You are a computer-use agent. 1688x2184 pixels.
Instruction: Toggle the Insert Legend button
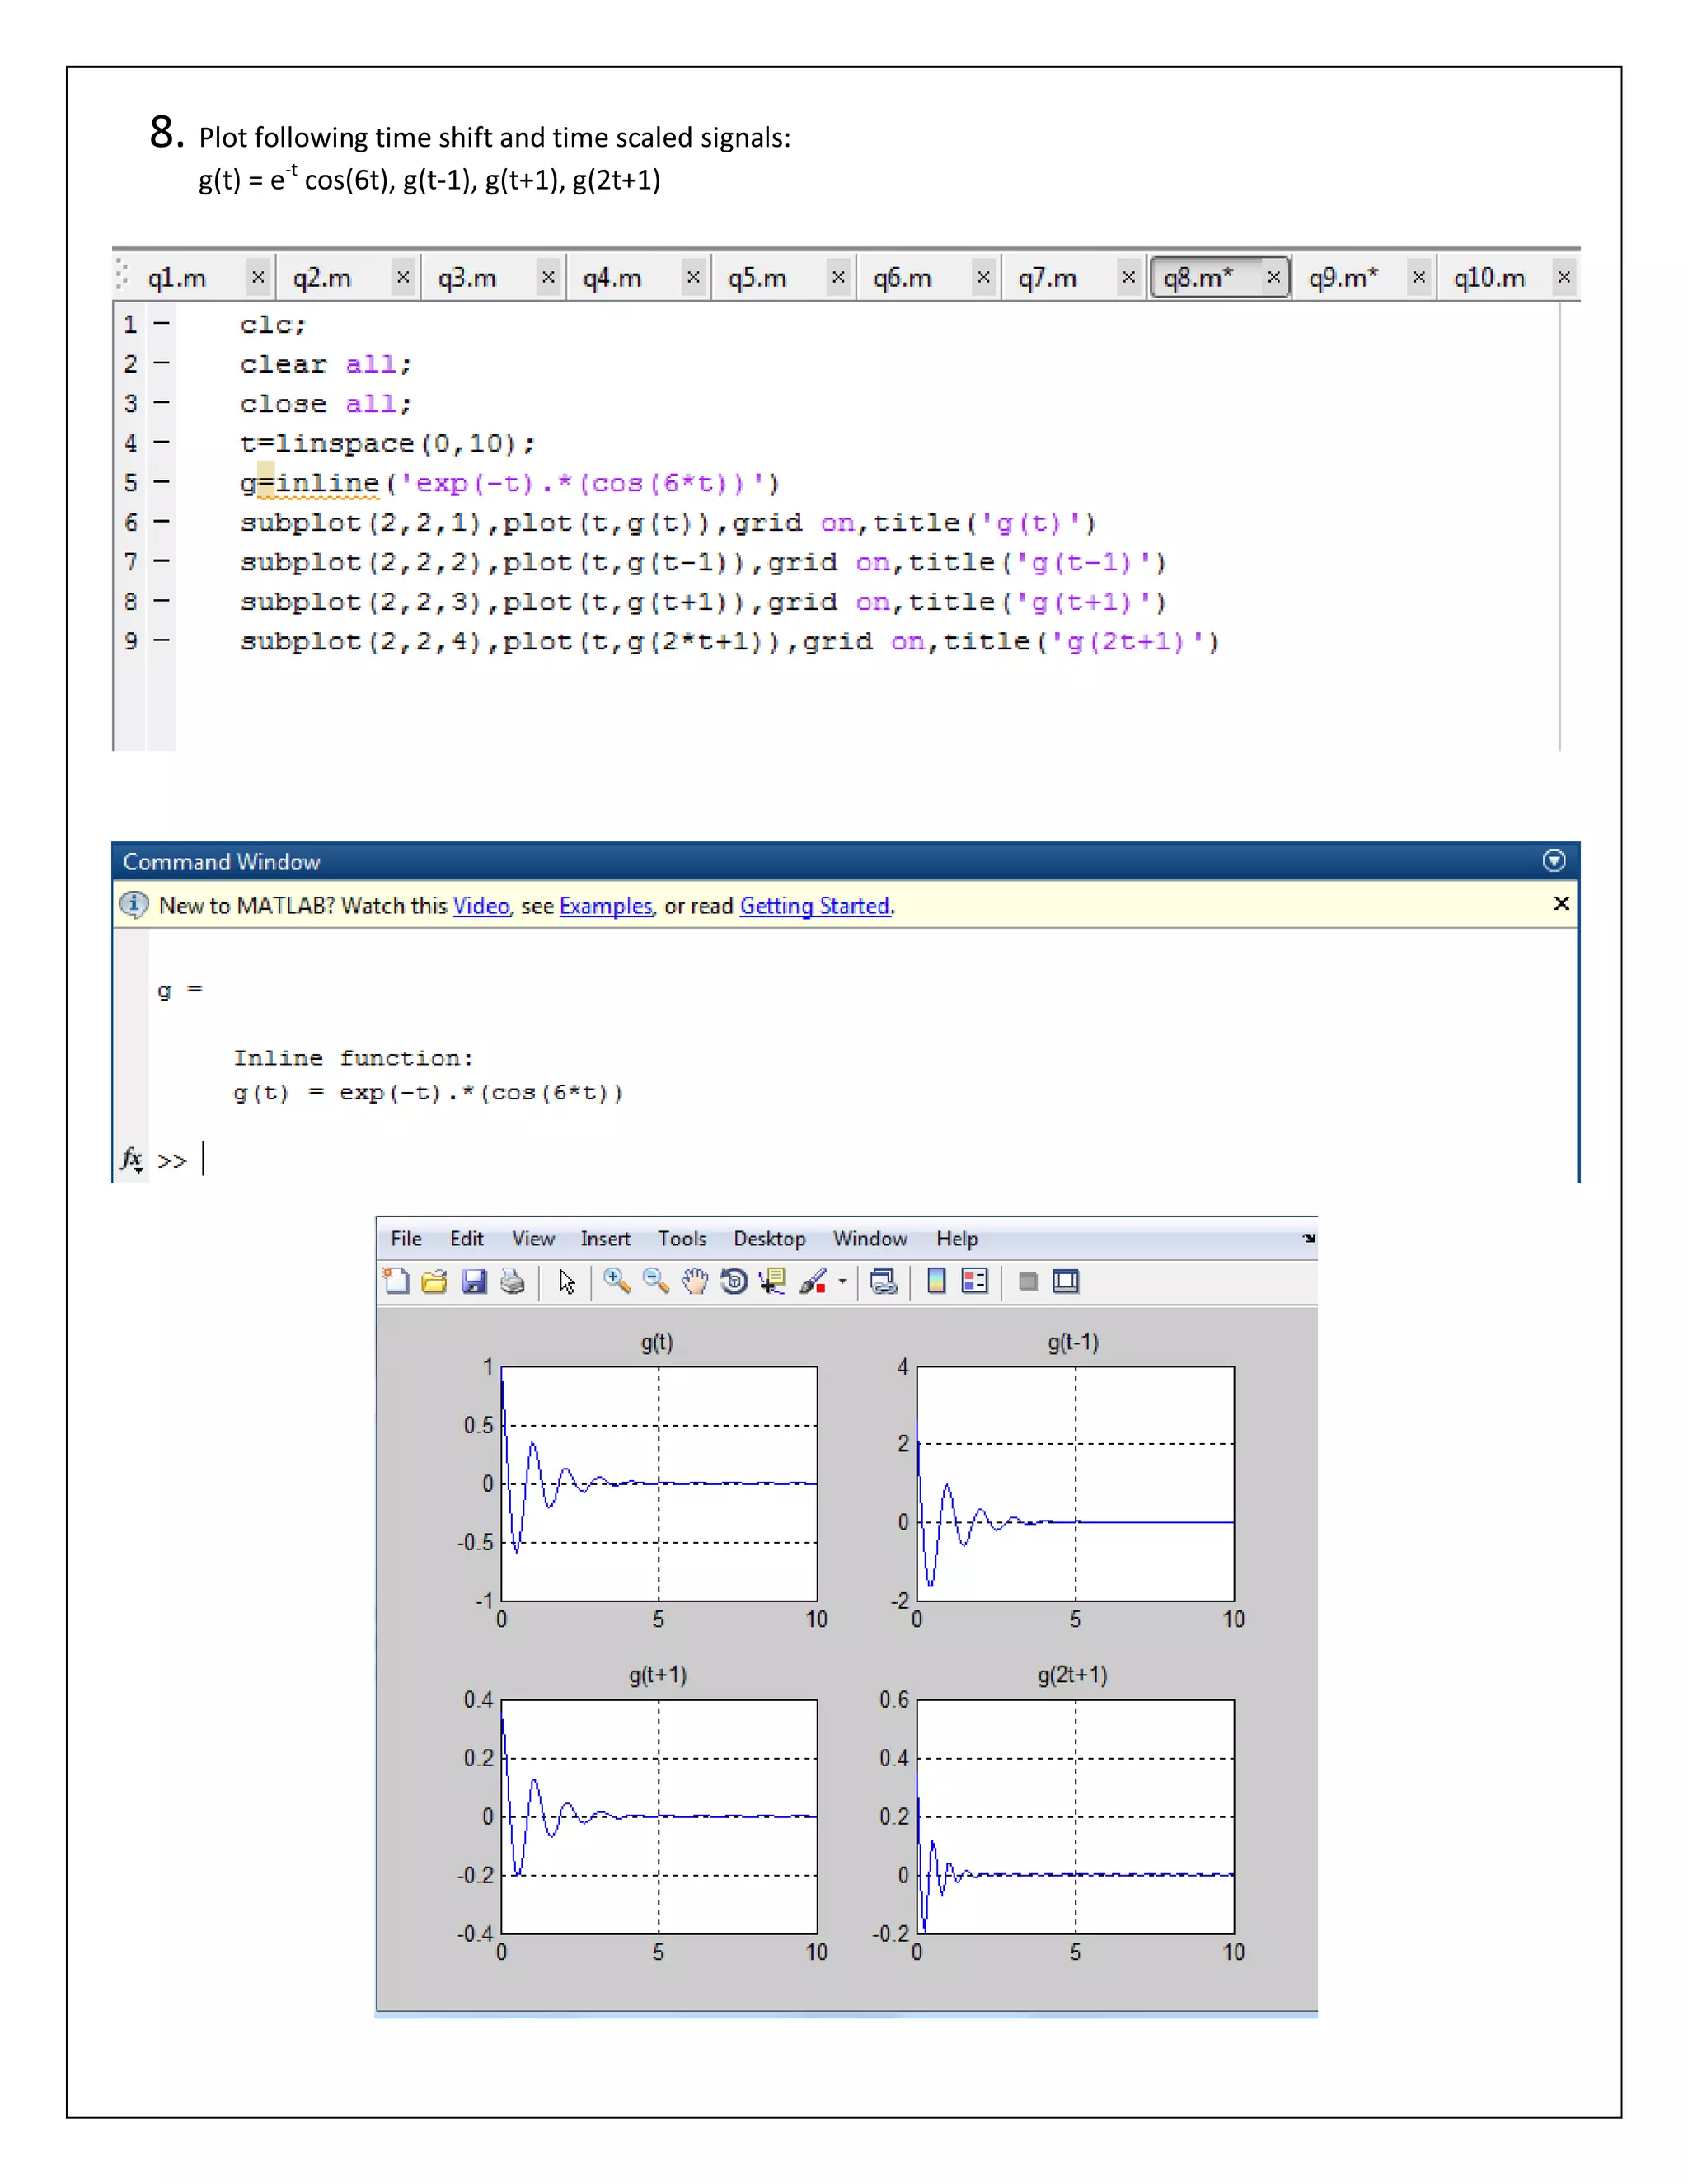point(974,1281)
